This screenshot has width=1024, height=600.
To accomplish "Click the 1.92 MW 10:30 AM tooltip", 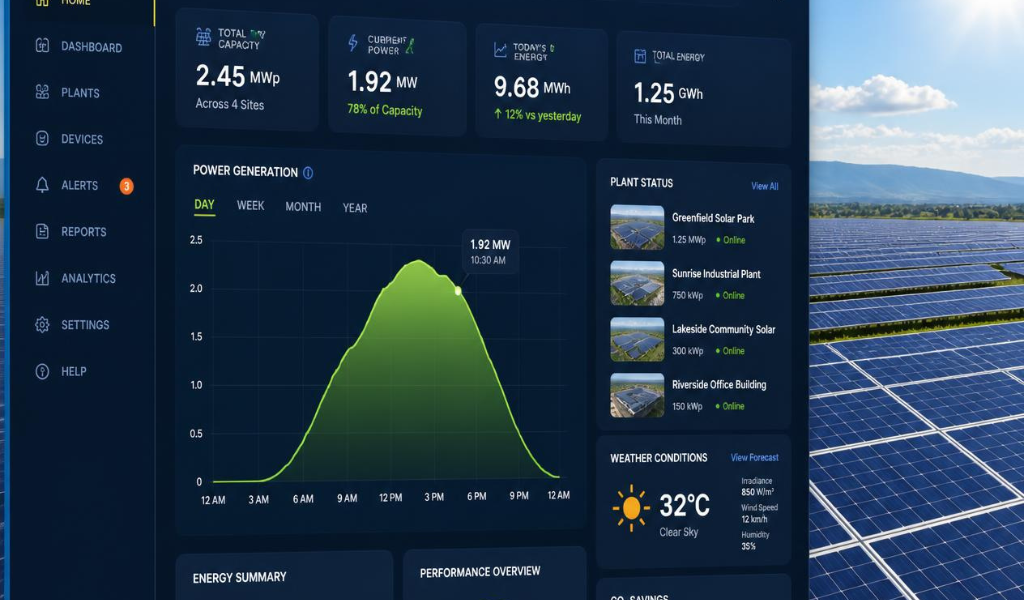I will click(x=490, y=251).
